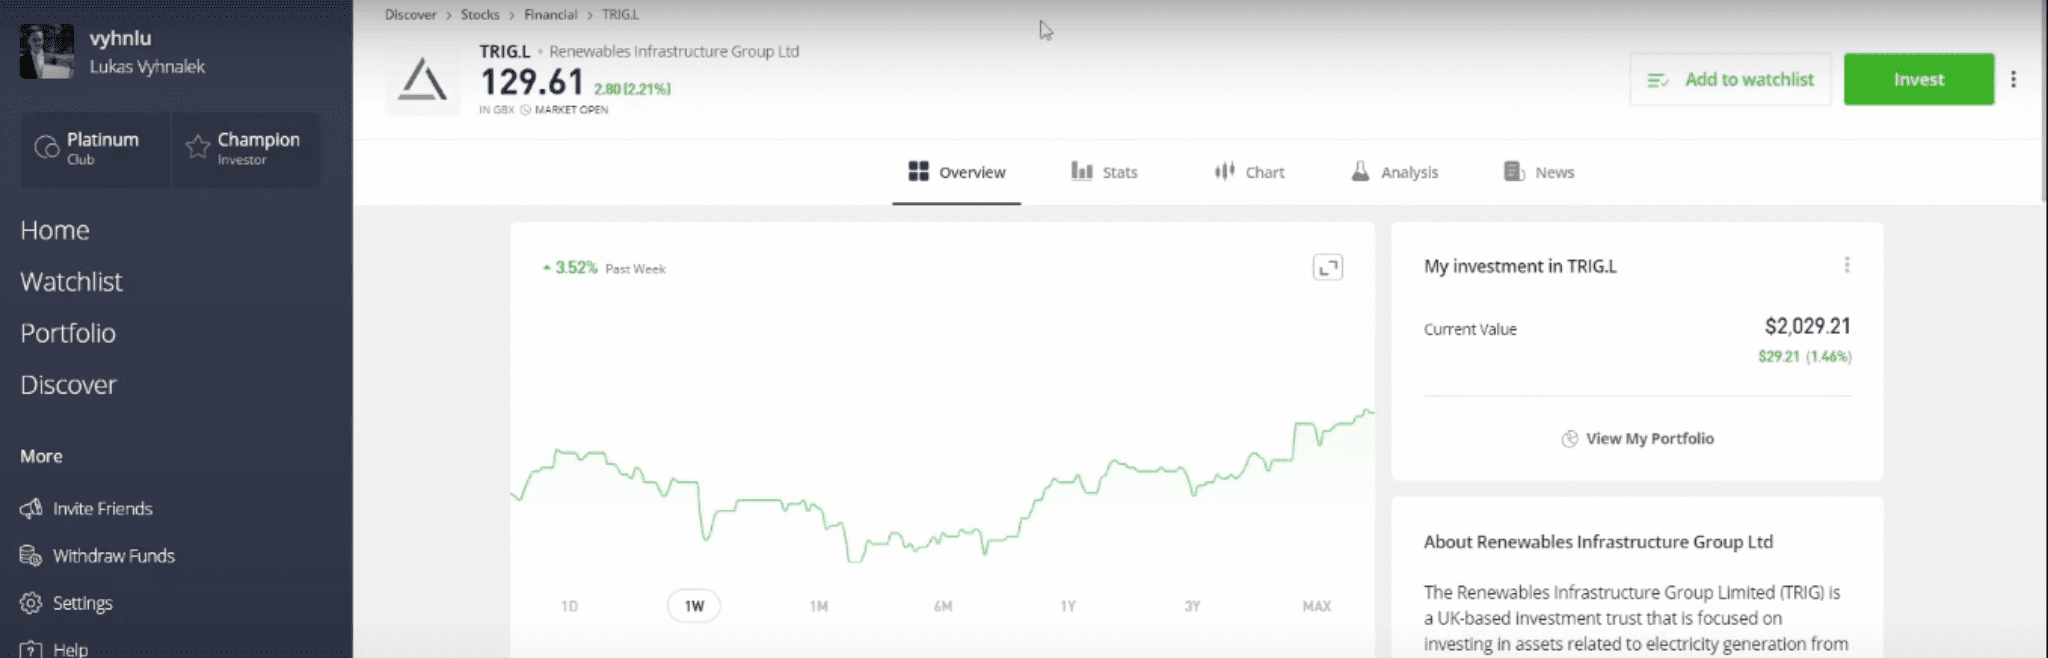
Task: Select the 1Y chart timeframe
Action: (x=1068, y=606)
